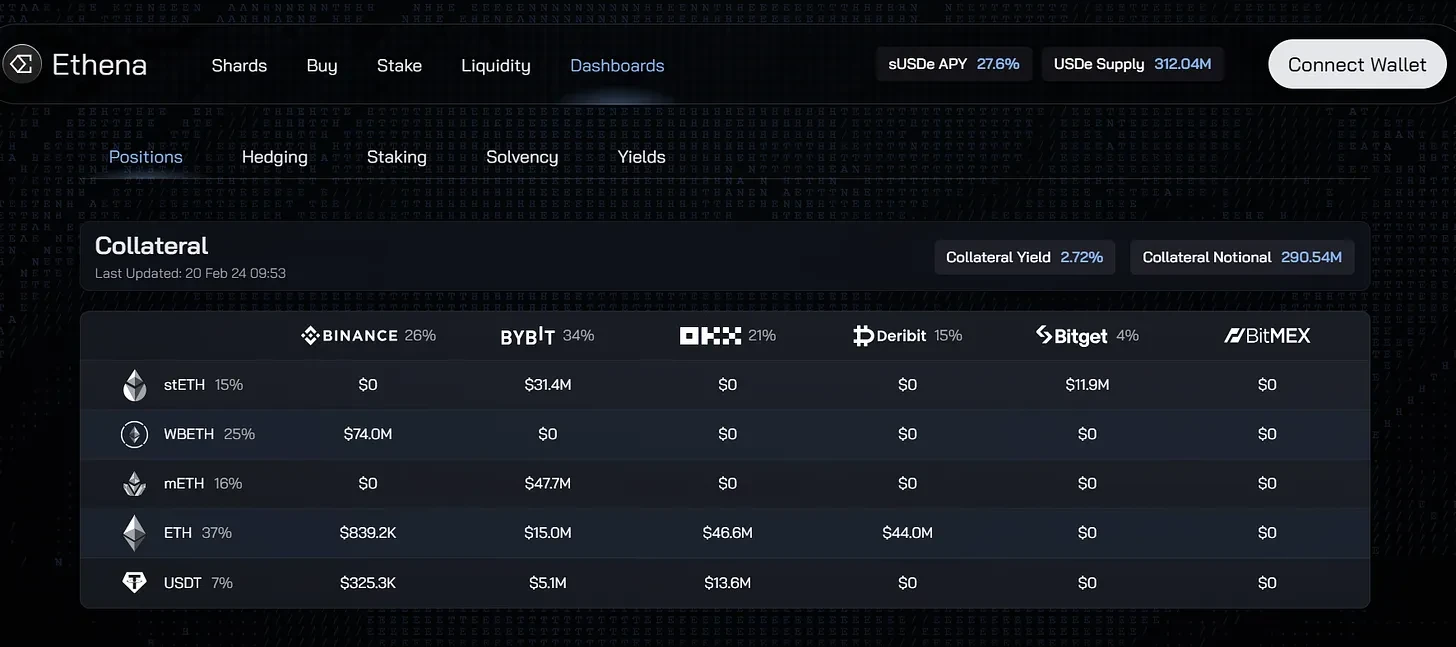Click the Collateral Notional 290.54M badge

[x=1242, y=257]
